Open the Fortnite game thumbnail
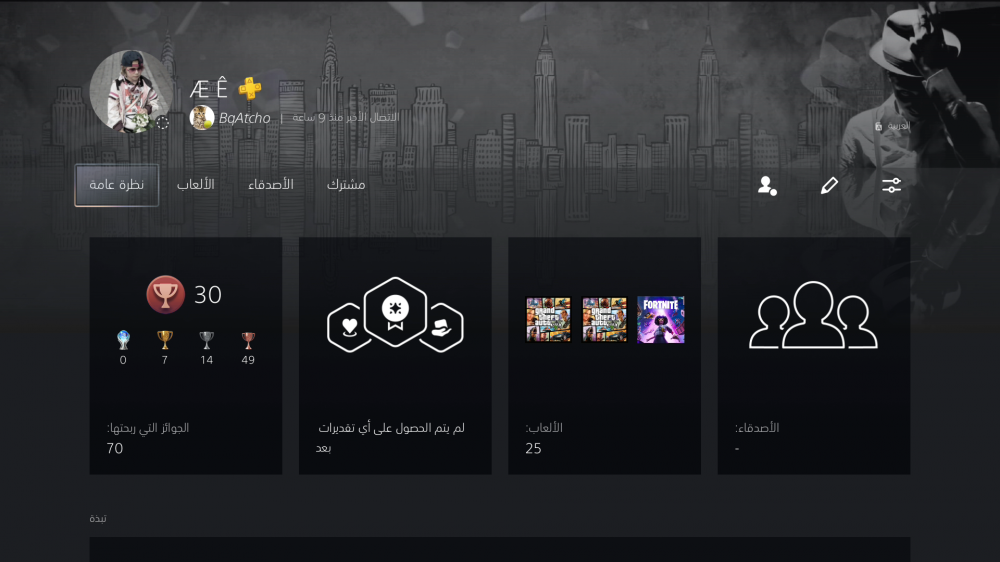This screenshot has width=1000, height=562. 661,320
